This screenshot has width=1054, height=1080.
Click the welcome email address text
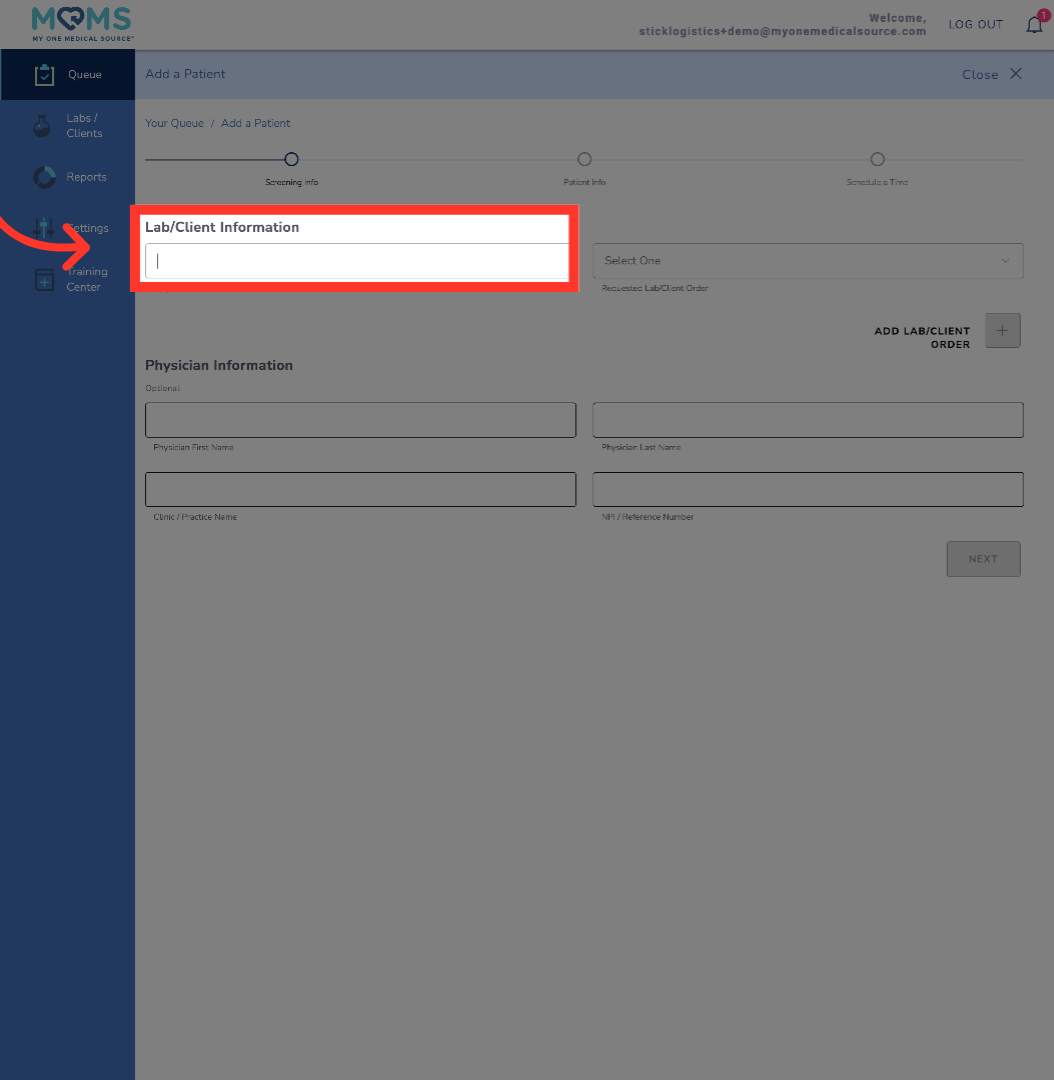pos(783,32)
